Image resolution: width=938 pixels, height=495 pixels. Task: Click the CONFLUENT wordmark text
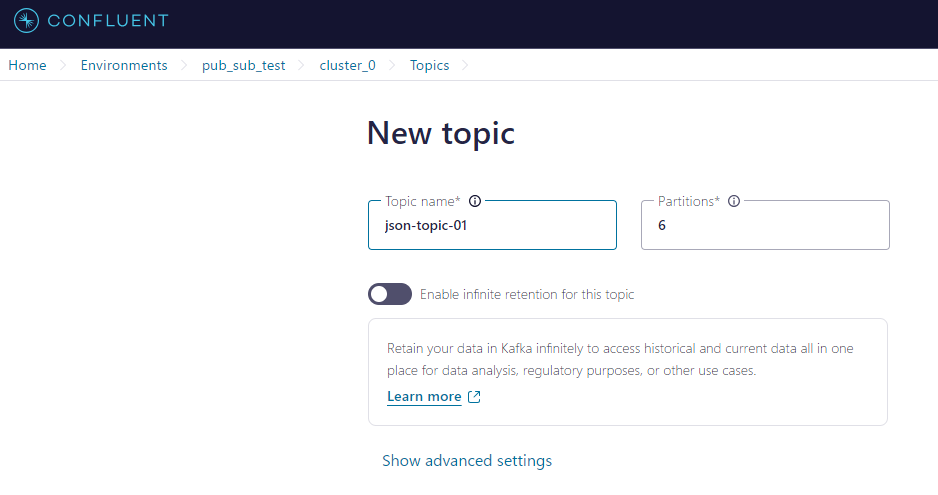[x=108, y=20]
